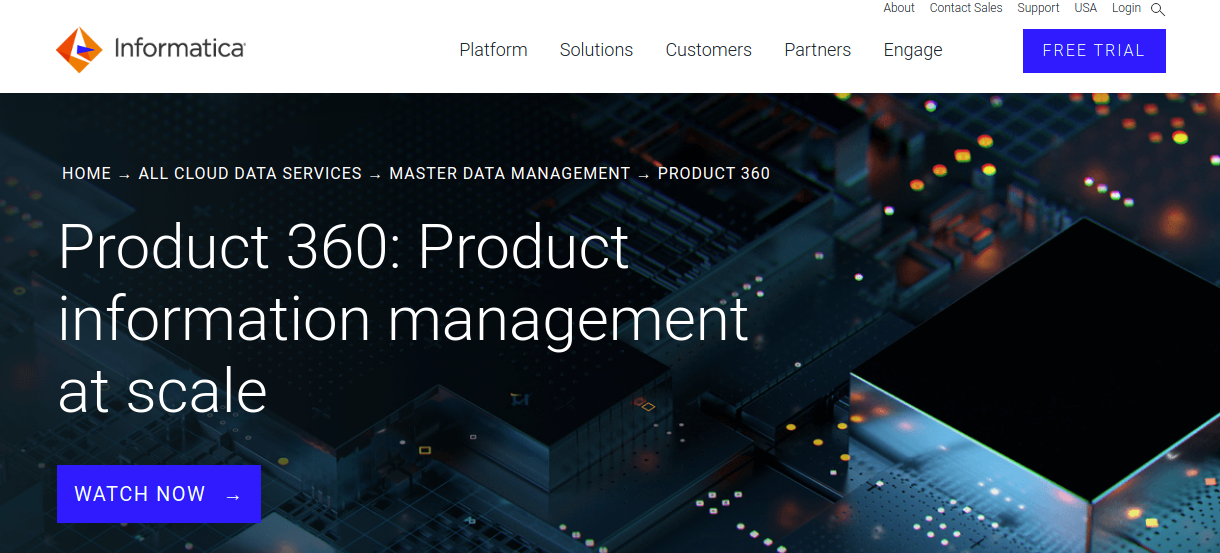Open the Engage menu
The height and width of the screenshot is (553, 1220).
pyautogui.click(x=913, y=50)
